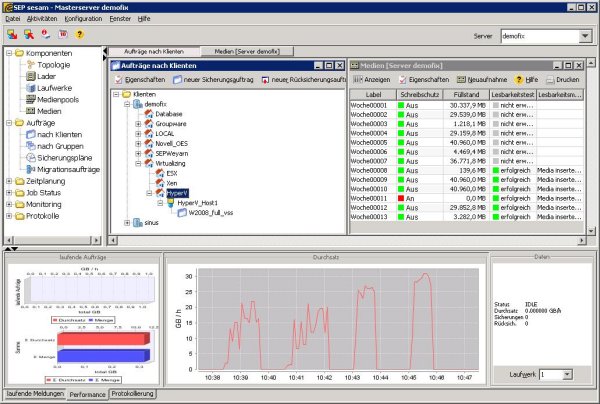Open the Hilfe menu in menu bar

pyautogui.click(x=144, y=18)
